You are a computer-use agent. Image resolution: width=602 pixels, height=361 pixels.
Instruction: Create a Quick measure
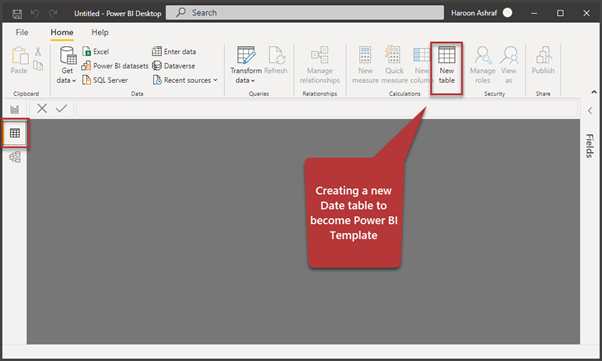[394, 65]
